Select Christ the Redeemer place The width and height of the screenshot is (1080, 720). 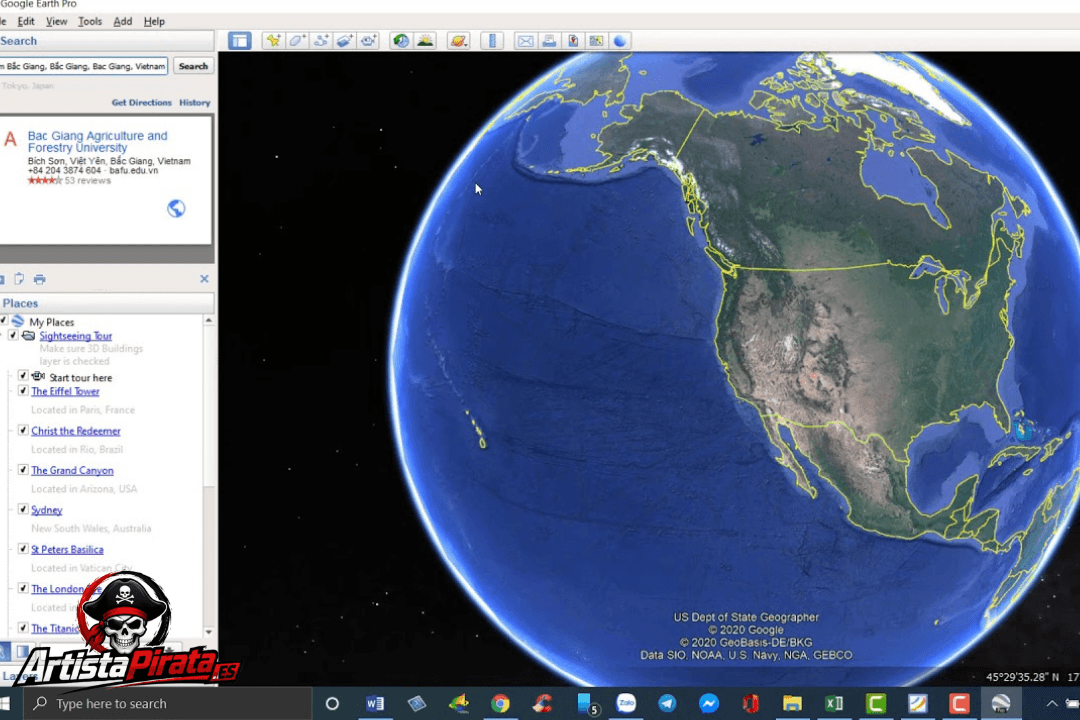coord(76,431)
